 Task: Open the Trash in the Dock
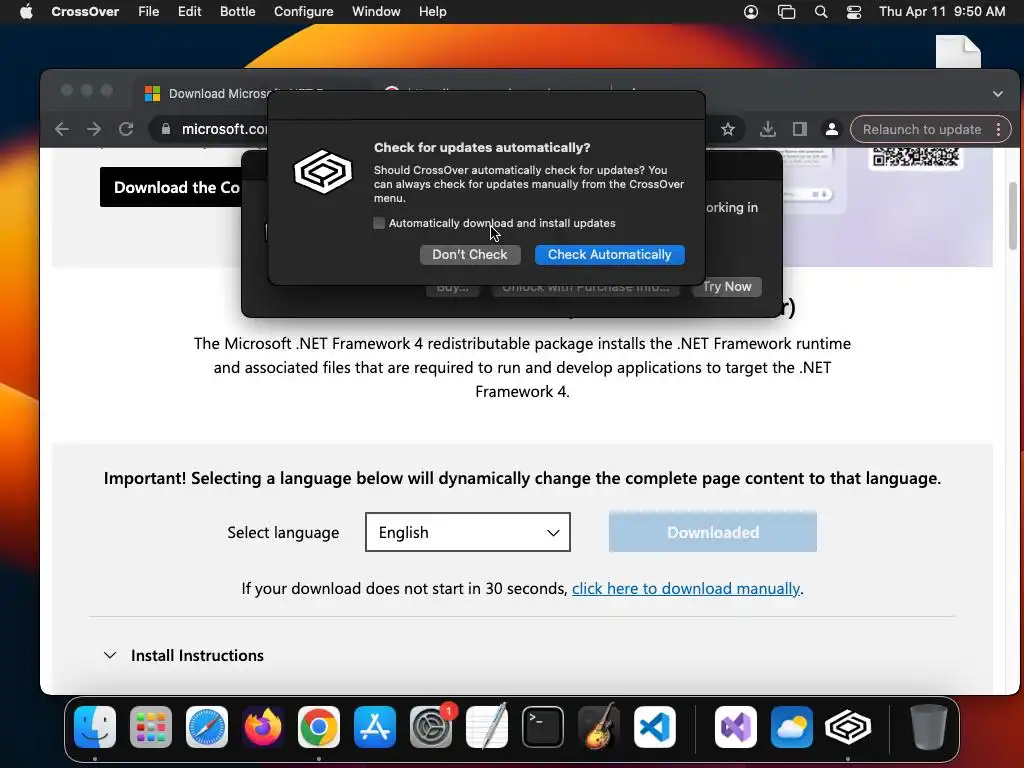click(929, 727)
